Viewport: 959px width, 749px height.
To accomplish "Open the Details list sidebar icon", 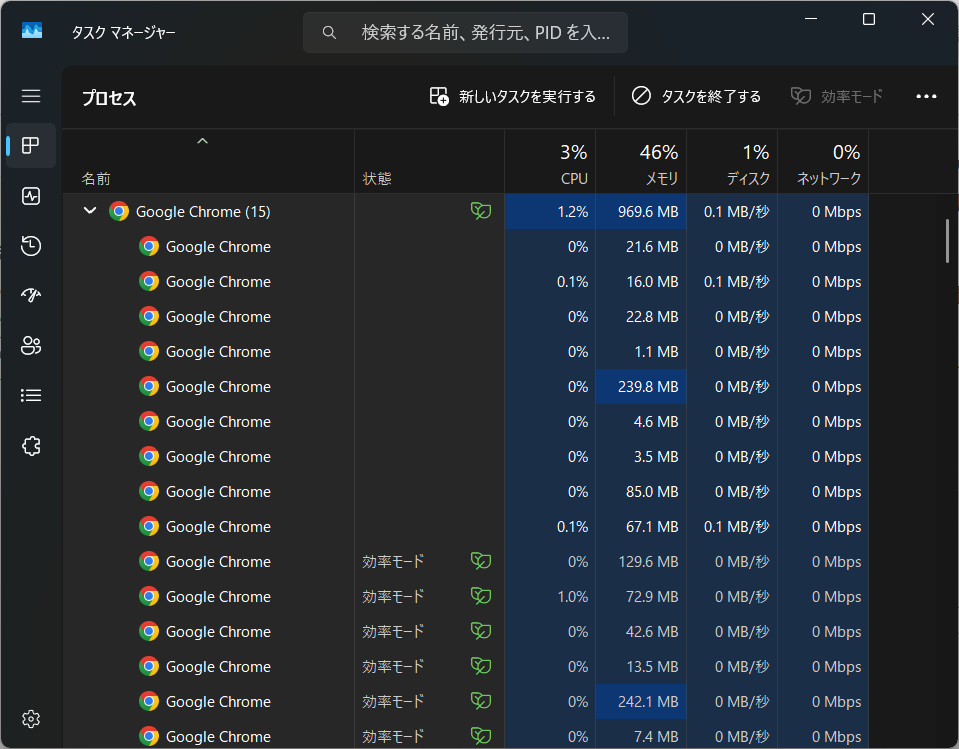I will (x=31, y=396).
